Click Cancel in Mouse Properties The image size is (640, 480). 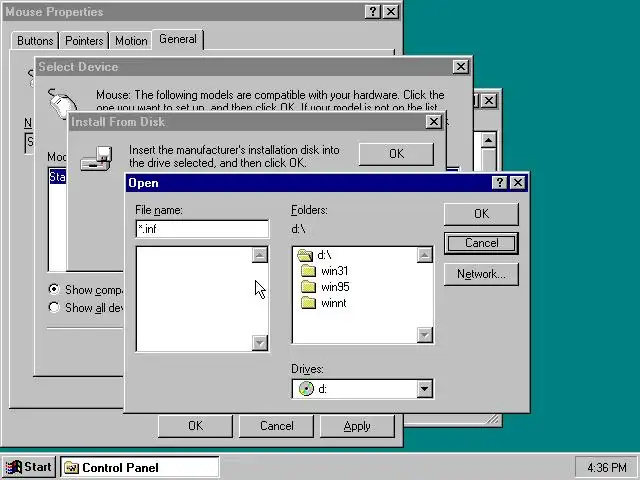276,426
